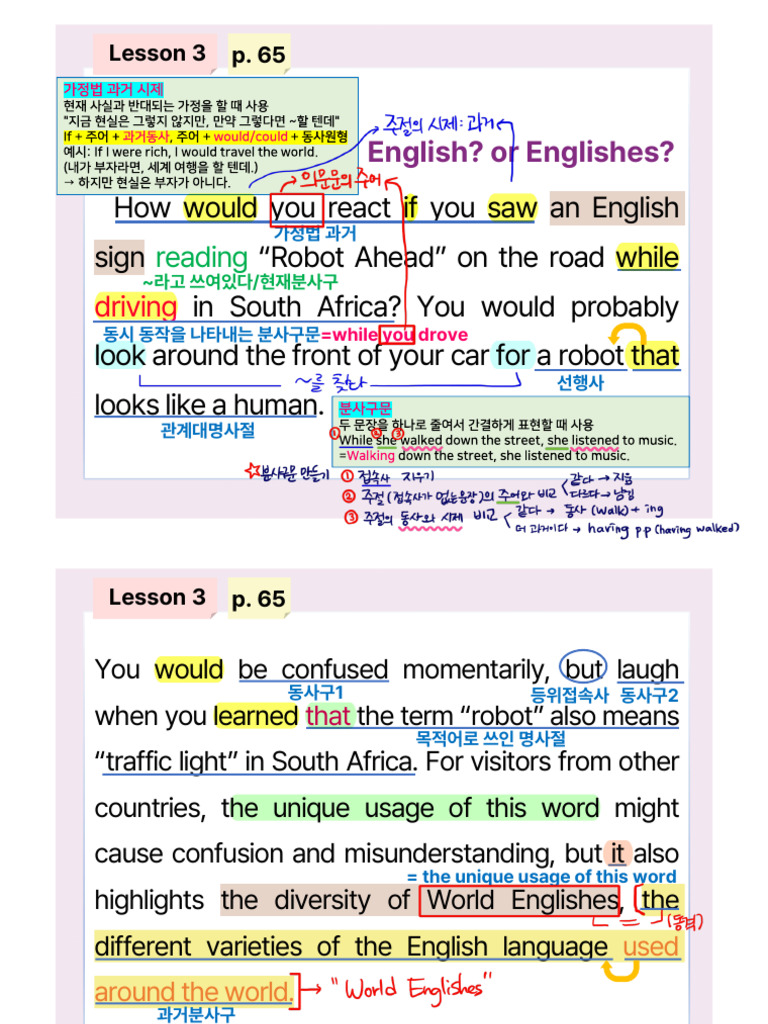This screenshot has height=1024, width=768.
Task: Select the yellow-highlighted word "saw"
Action: [512, 208]
